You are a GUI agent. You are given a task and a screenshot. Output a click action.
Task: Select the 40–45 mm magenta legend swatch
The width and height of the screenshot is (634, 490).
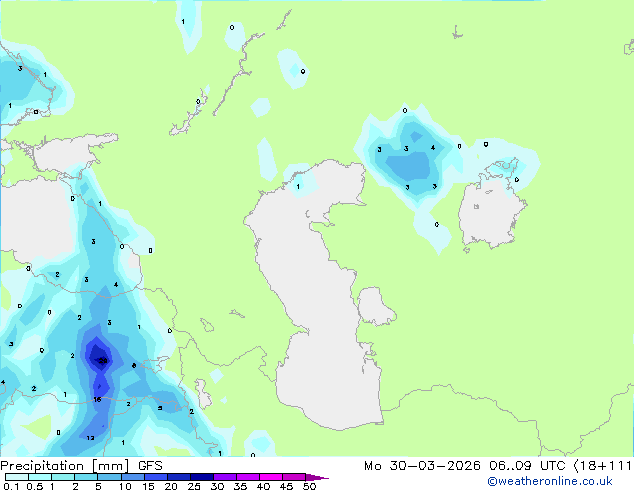(x=271, y=477)
